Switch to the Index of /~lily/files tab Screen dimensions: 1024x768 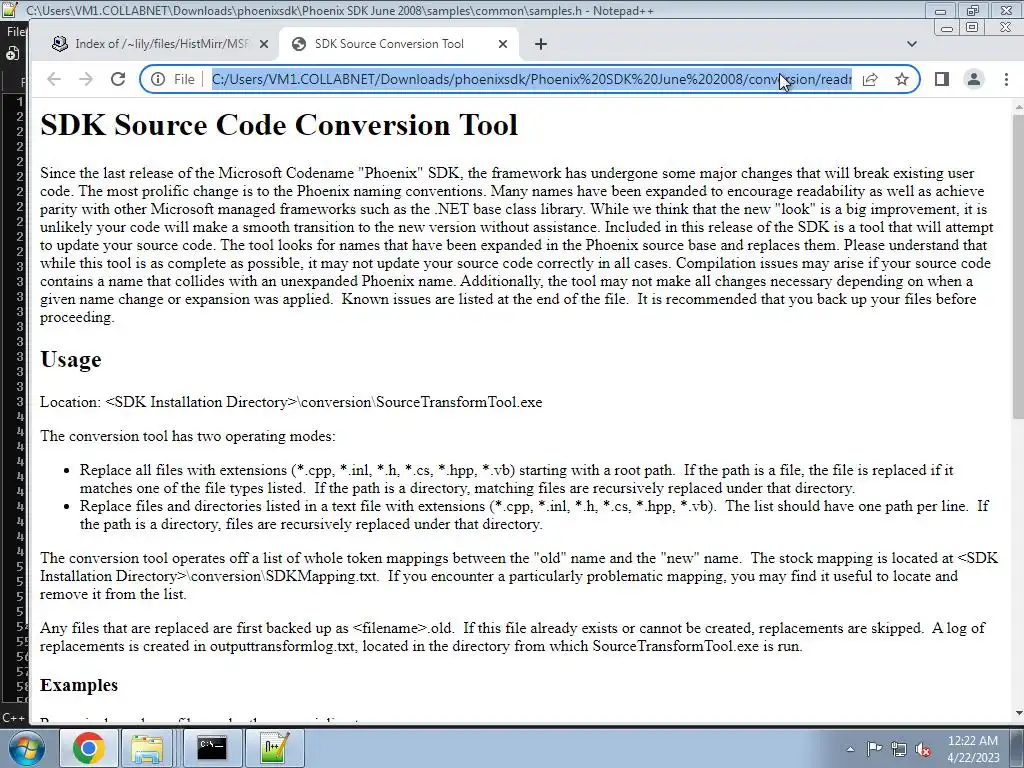pyautogui.click(x=160, y=44)
